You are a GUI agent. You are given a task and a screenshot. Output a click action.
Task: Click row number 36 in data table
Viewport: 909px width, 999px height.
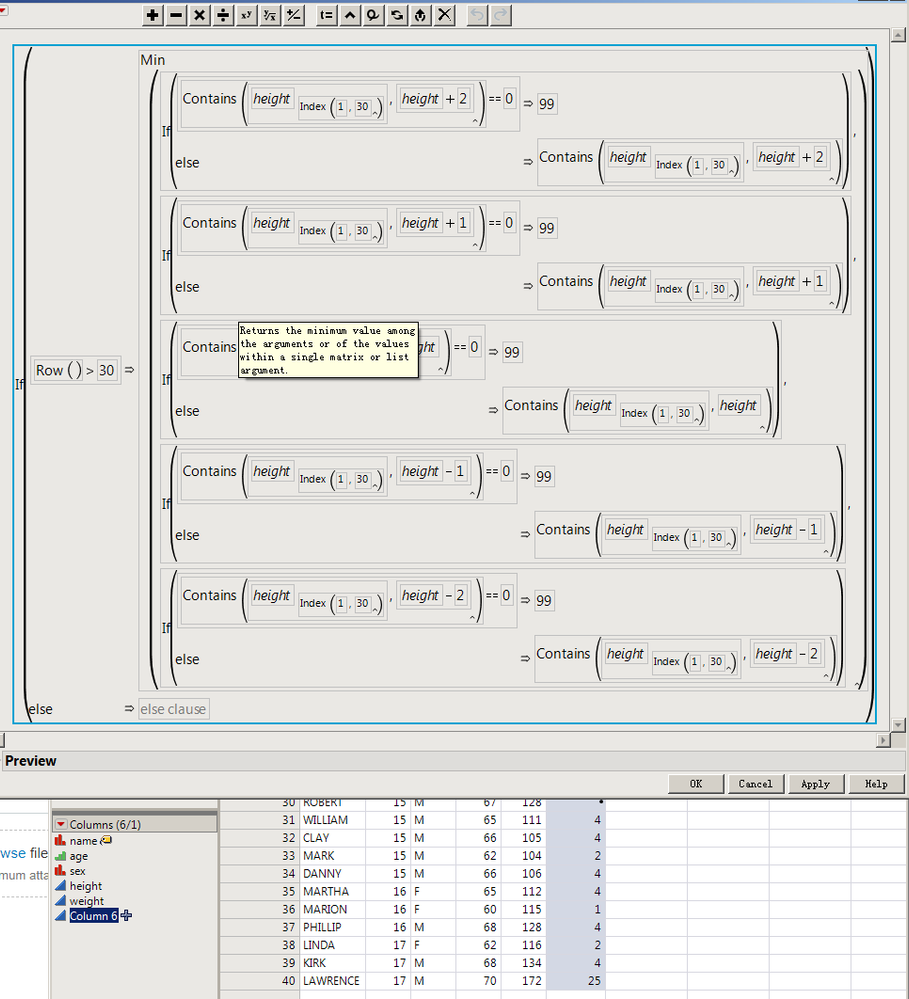click(289, 909)
